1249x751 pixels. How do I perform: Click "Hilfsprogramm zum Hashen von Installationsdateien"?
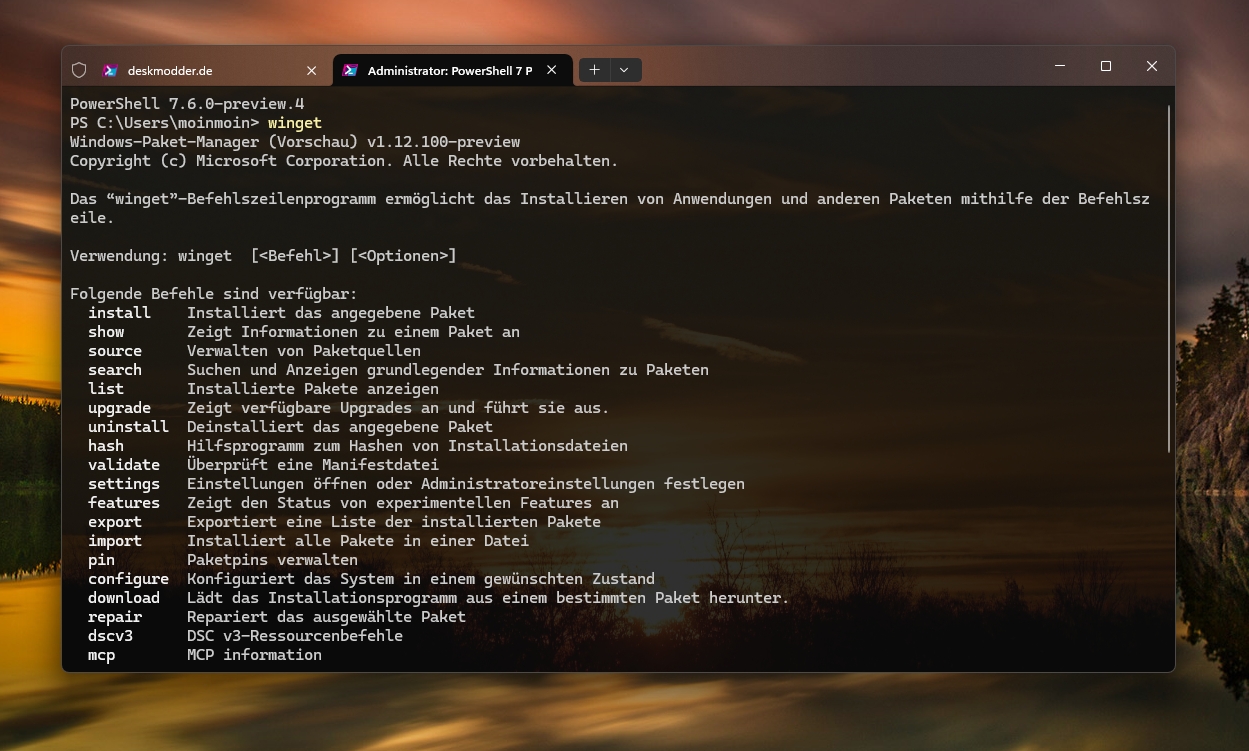coord(408,446)
